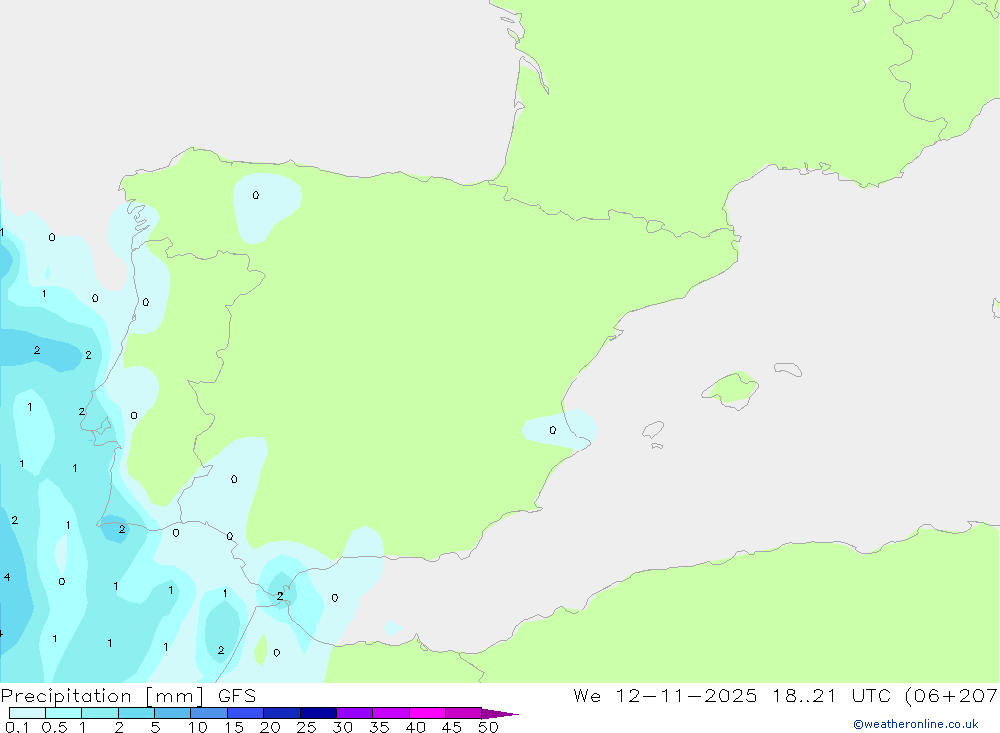Select the 5–10 mm blue legend swatch
The height and width of the screenshot is (733, 1000).
(173, 713)
